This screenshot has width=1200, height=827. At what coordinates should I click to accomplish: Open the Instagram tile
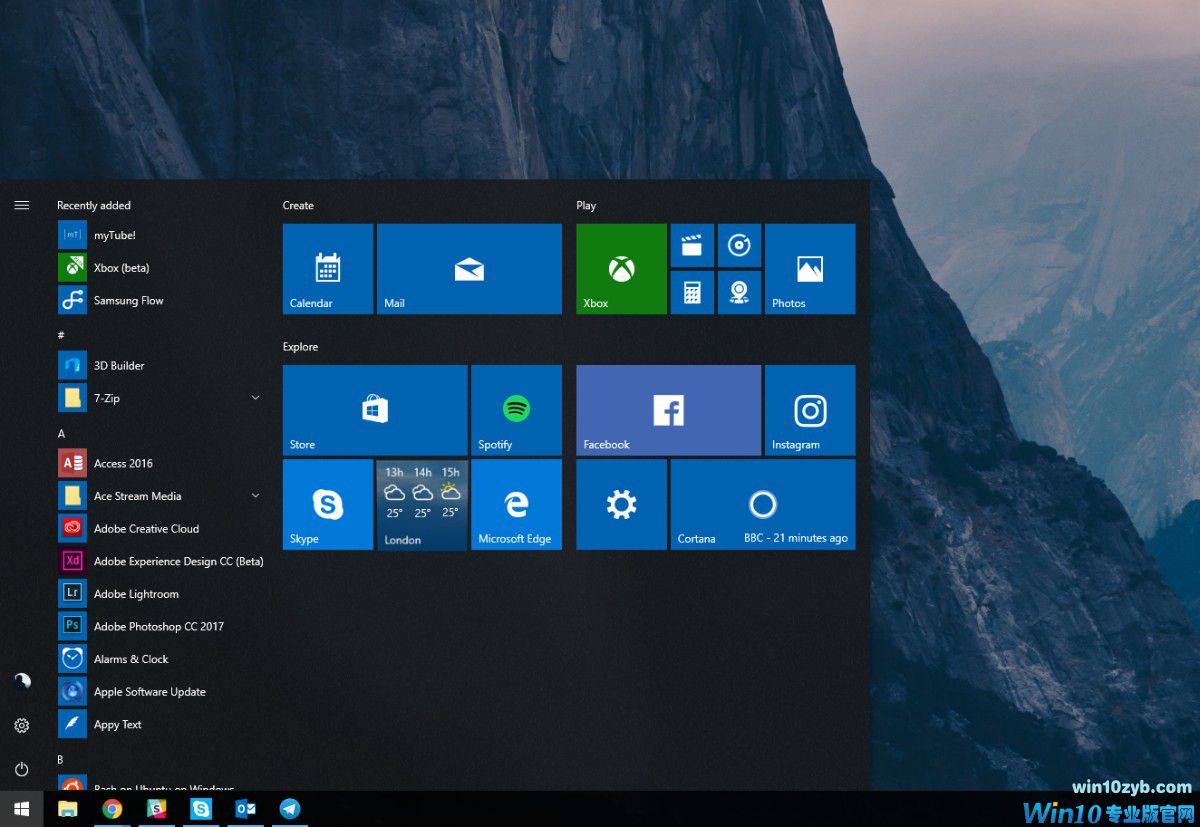[x=809, y=410]
